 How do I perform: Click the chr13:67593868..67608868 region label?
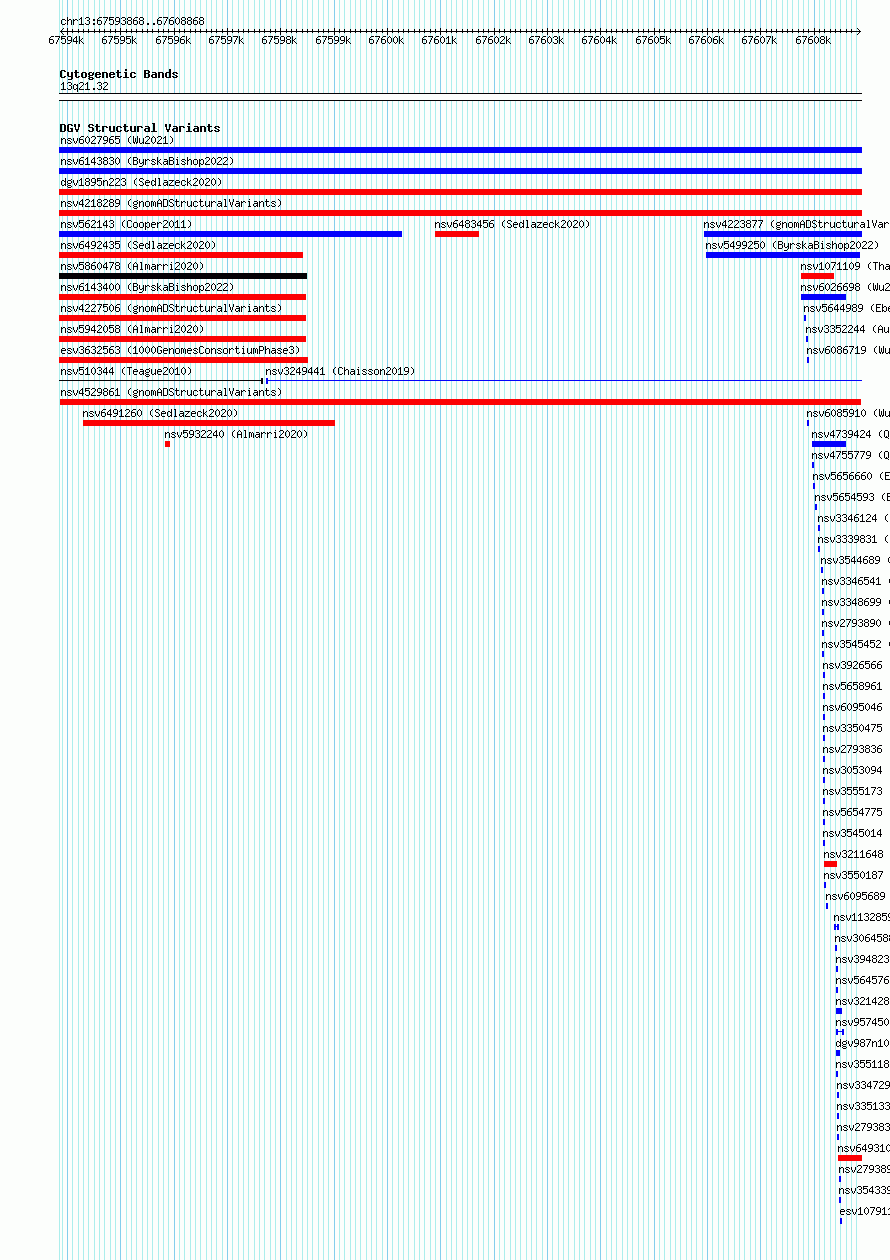(132, 21)
